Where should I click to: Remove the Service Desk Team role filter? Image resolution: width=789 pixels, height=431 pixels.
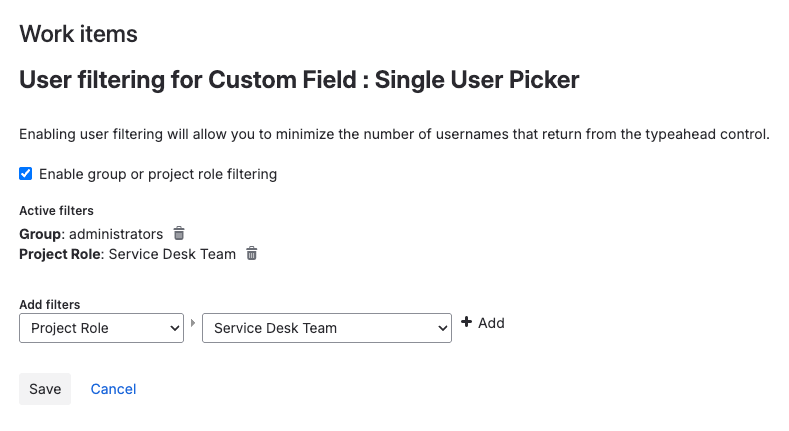click(252, 254)
